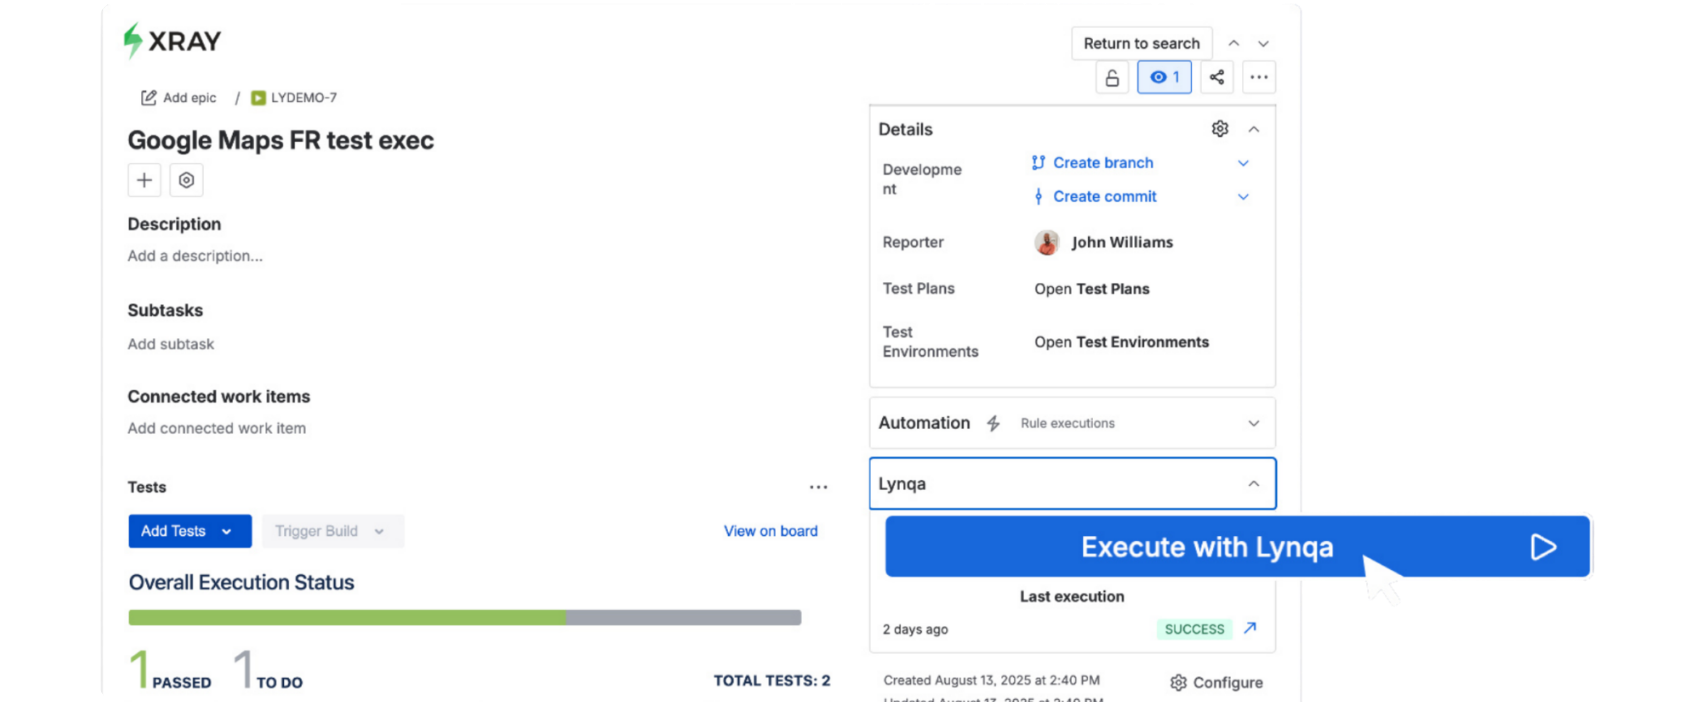The height and width of the screenshot is (705, 1698).
Task: Click the share icon
Action: tap(1217, 78)
